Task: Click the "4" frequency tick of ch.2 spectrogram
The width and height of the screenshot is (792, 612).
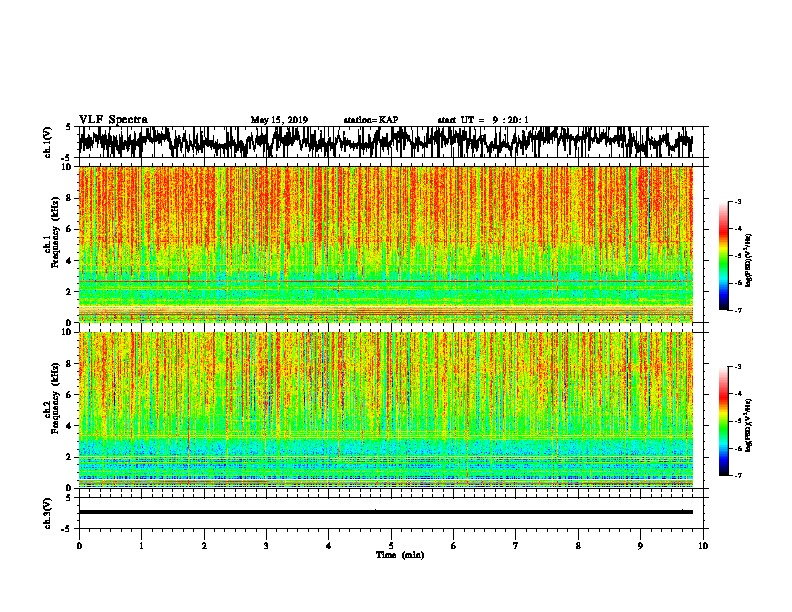Action: point(71,426)
